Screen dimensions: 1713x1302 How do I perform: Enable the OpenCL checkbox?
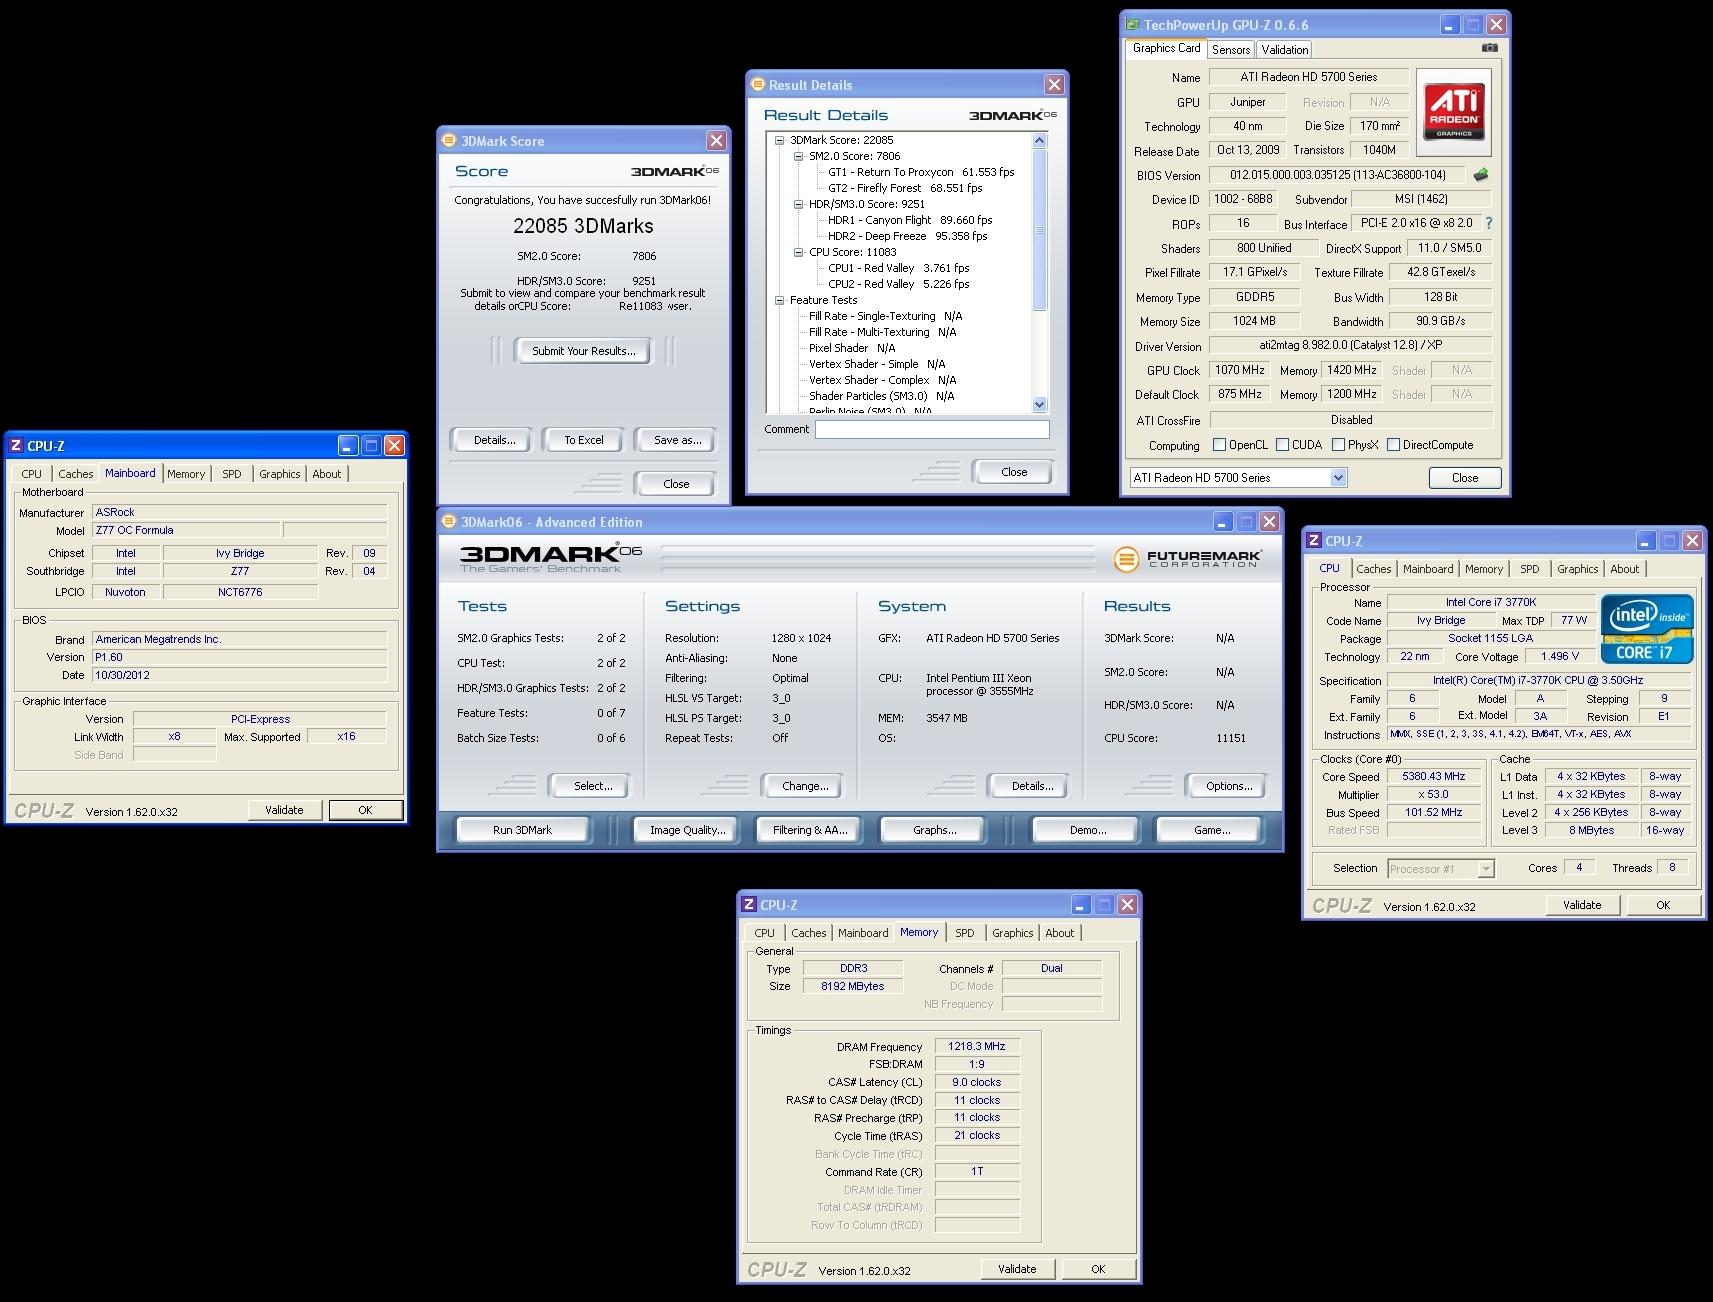click(x=1219, y=445)
